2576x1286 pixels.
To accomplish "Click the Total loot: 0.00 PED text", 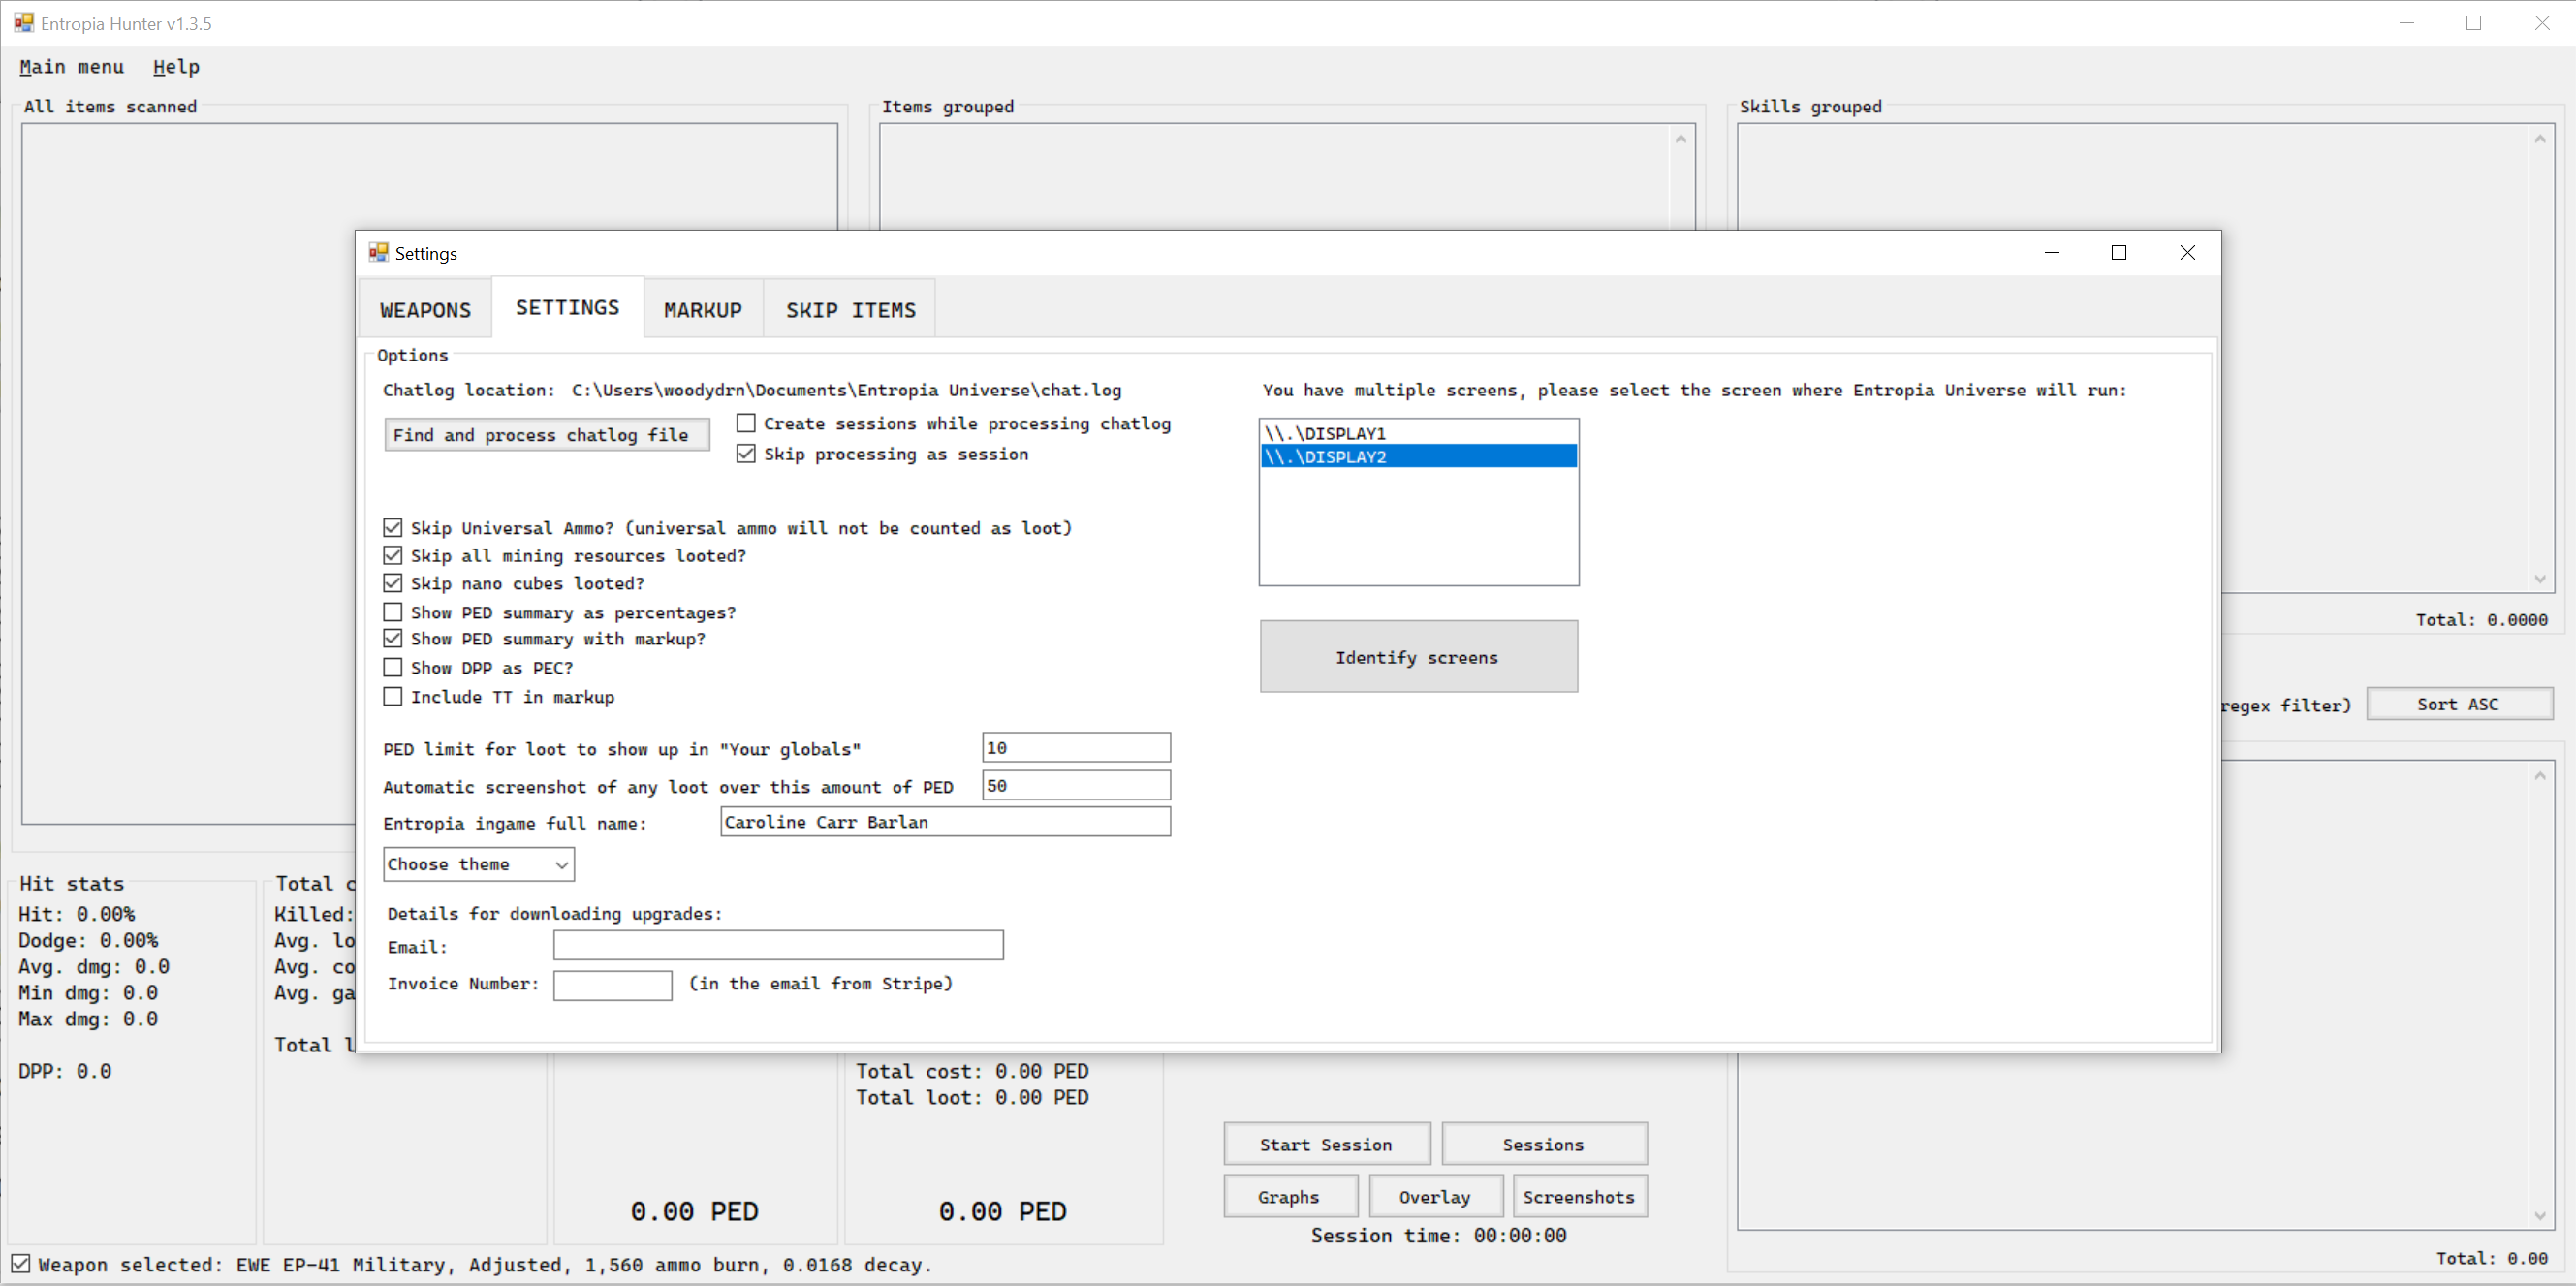I will [972, 1097].
